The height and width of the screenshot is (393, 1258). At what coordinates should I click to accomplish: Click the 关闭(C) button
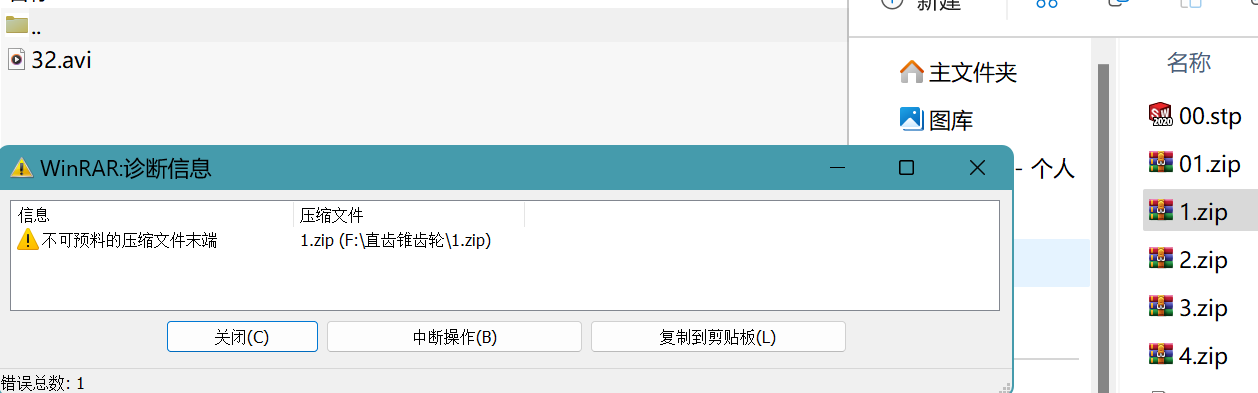[x=242, y=337]
